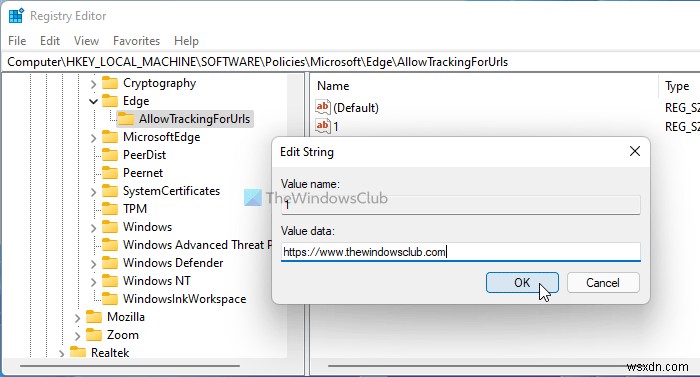Select the Realtek key label

(110, 352)
